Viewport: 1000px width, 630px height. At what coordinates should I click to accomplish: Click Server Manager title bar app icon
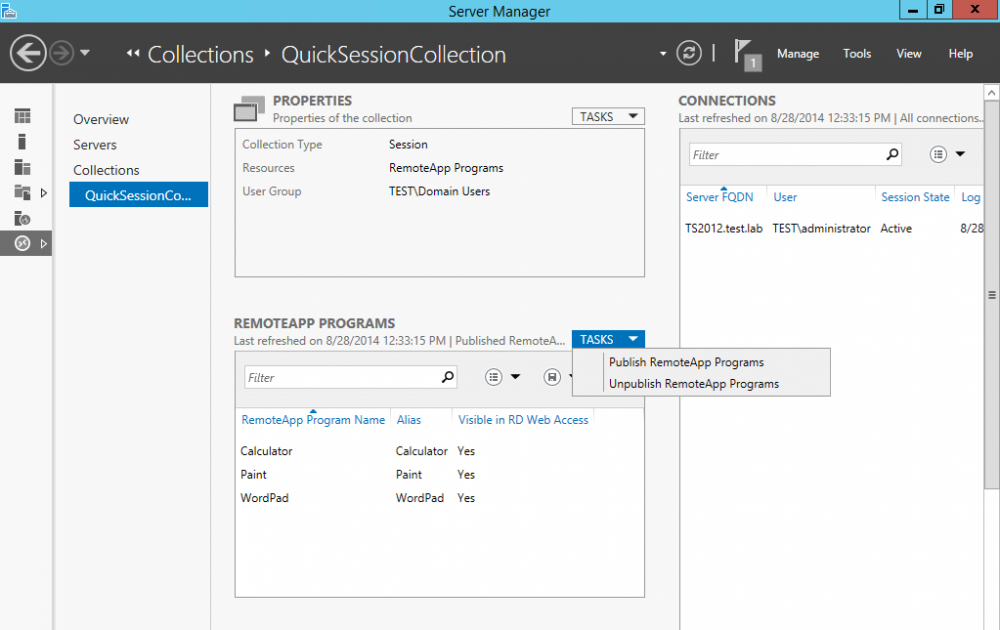click(x=8, y=10)
